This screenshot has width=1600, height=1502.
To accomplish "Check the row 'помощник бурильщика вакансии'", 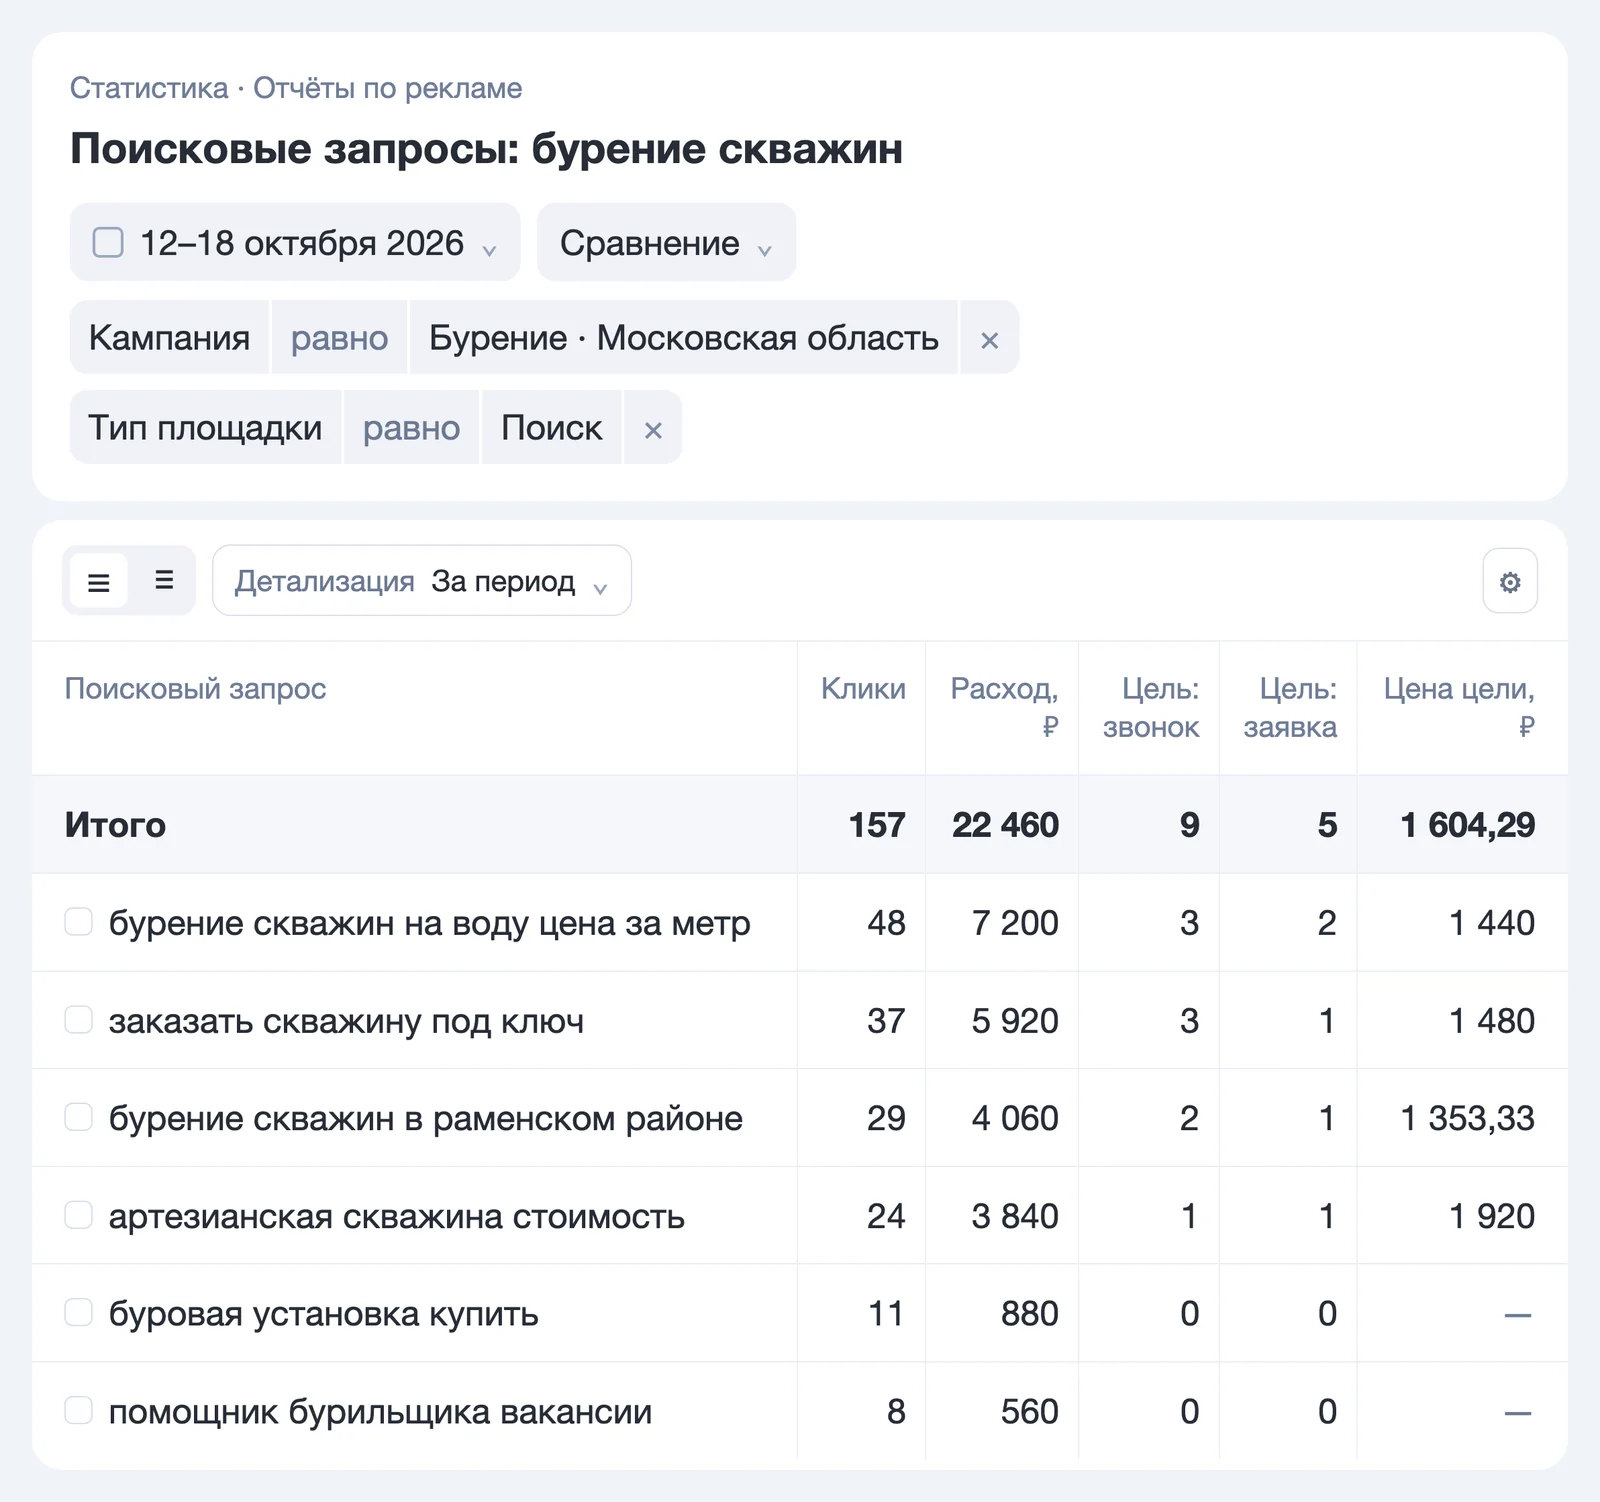I will [x=79, y=1411].
